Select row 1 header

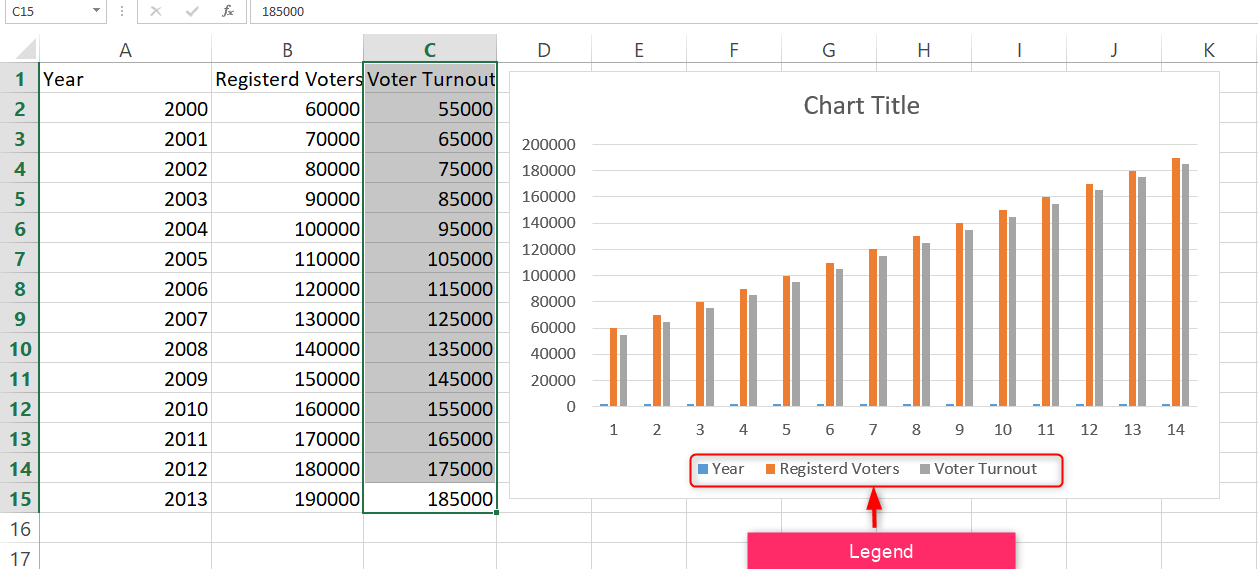pos(20,78)
